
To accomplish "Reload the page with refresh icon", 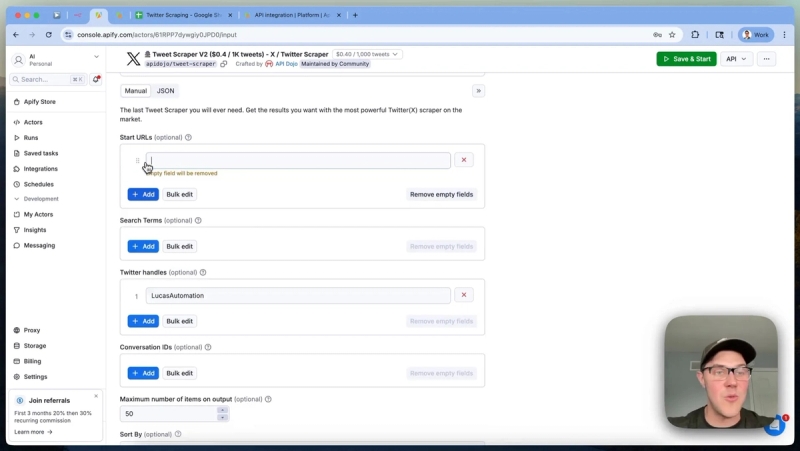I will tap(48, 35).
